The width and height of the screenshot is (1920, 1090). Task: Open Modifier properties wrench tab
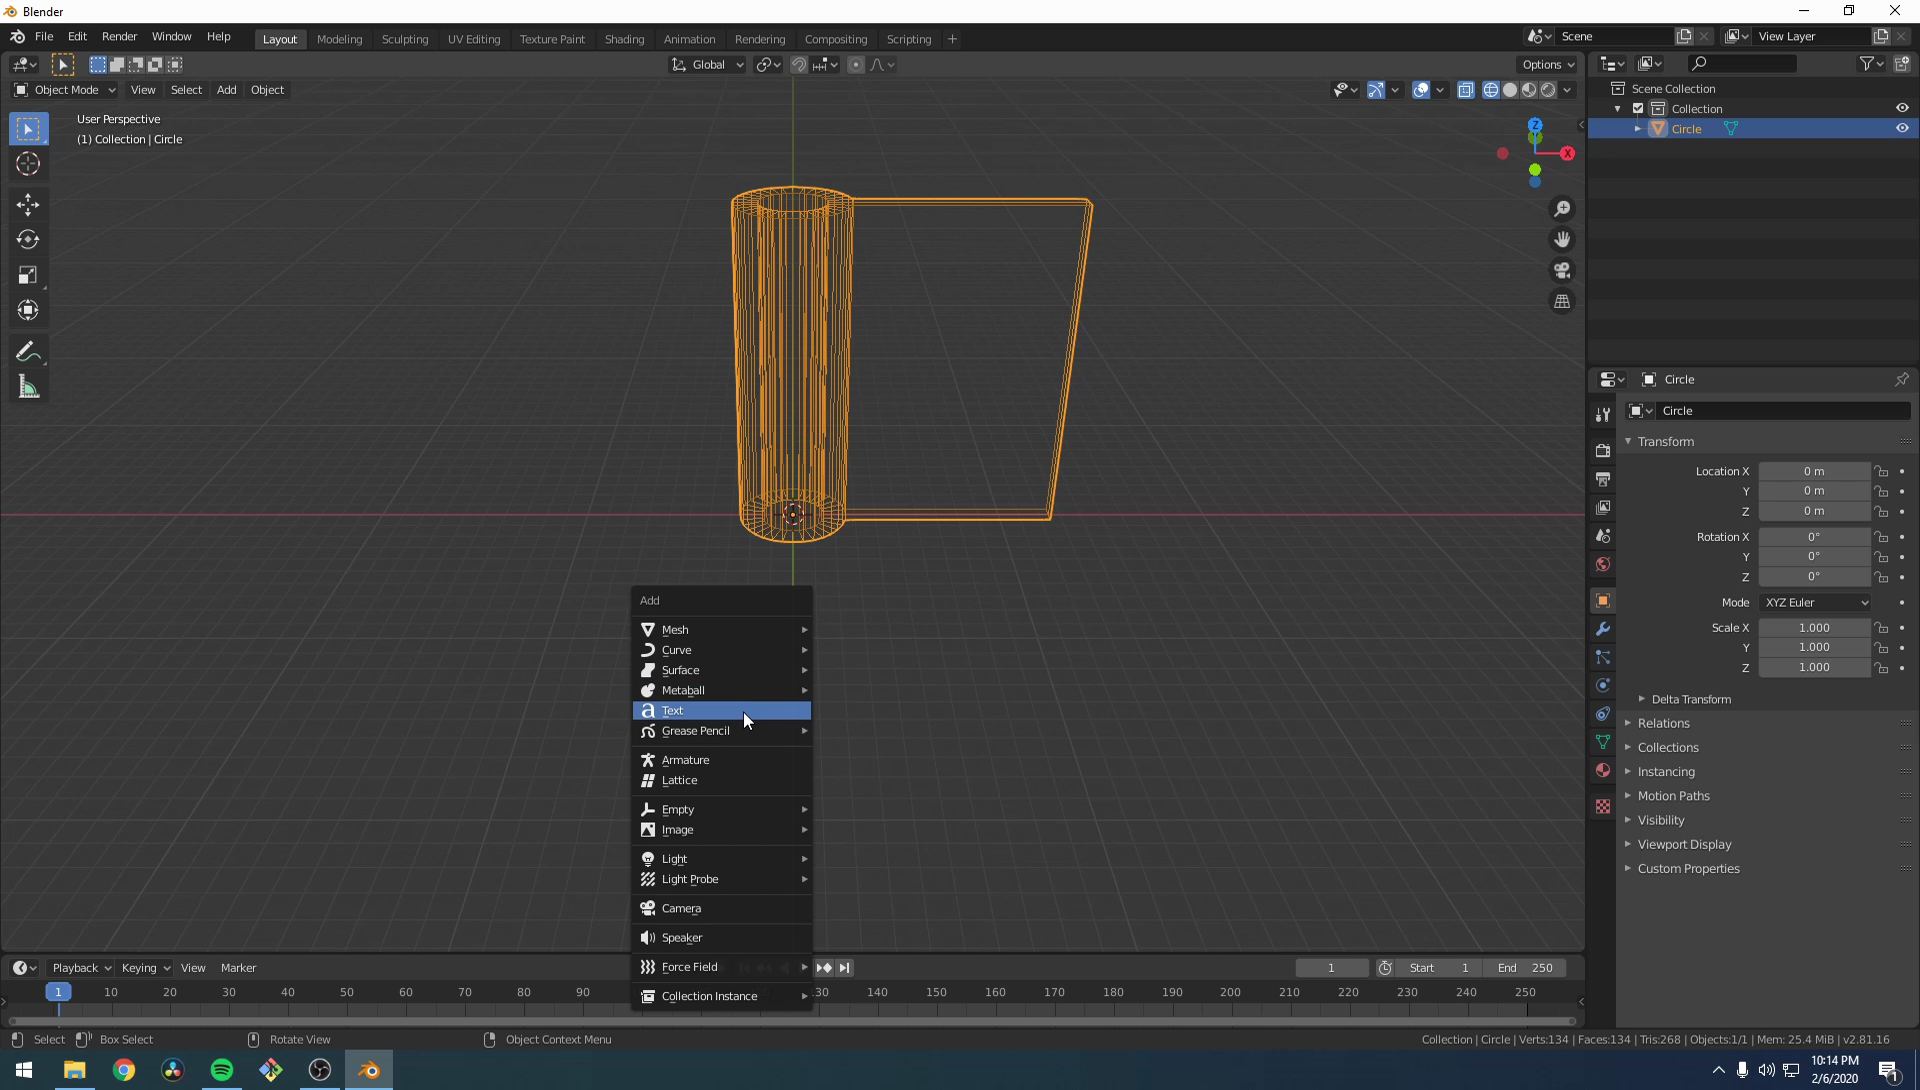coord(1603,629)
